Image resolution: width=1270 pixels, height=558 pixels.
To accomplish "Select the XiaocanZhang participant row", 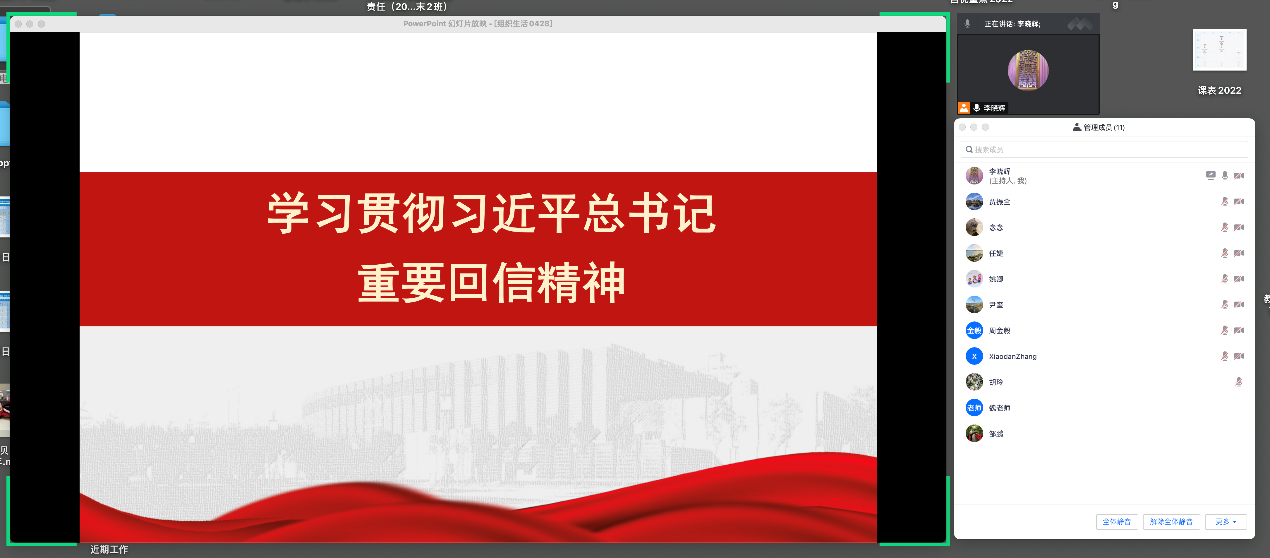I will pos(1090,356).
